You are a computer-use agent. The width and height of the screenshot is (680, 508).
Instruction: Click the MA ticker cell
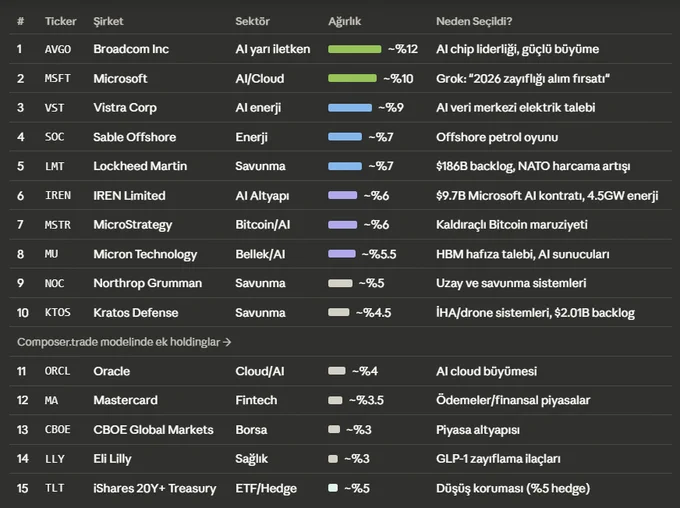click(51, 400)
